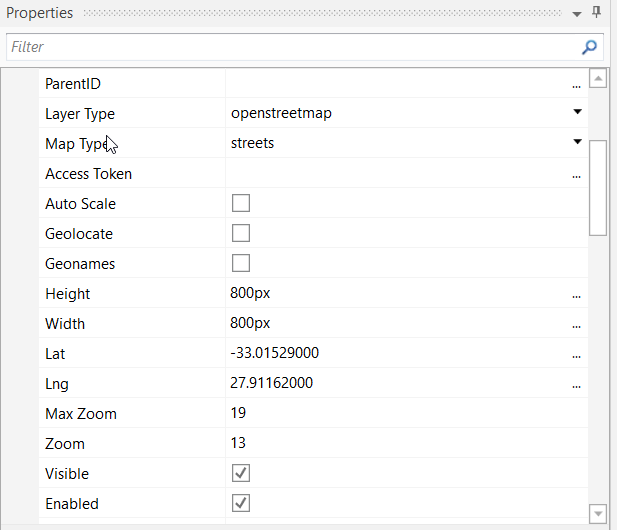617x530 pixels.
Task: Click the scrollbar up arrow
Action: (598, 78)
